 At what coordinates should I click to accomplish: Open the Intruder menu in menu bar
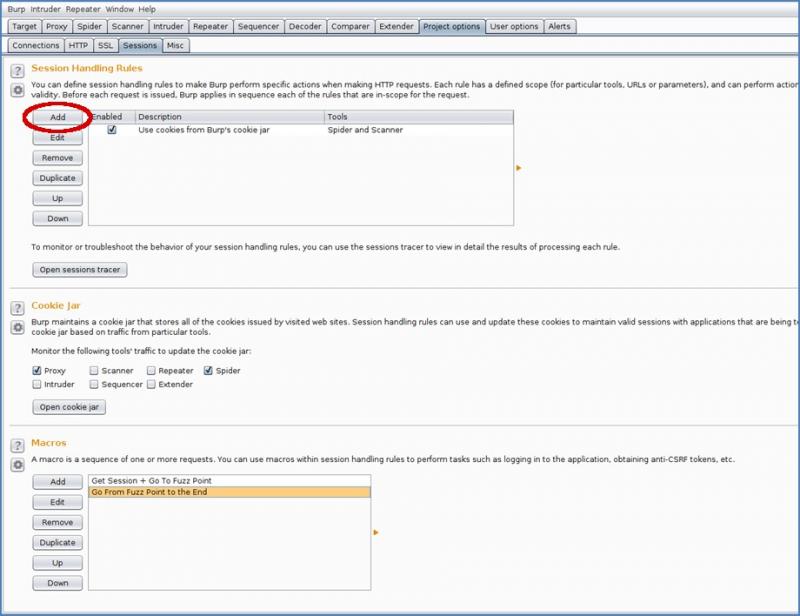point(45,9)
